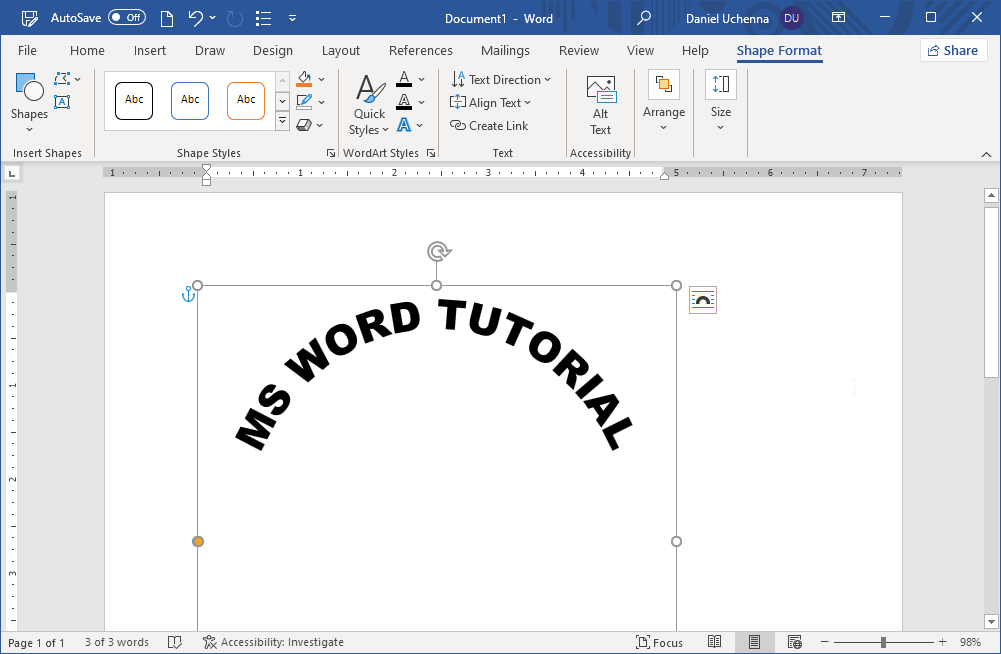
Task: Click the Edit Shape icon
Action: pos(64,80)
